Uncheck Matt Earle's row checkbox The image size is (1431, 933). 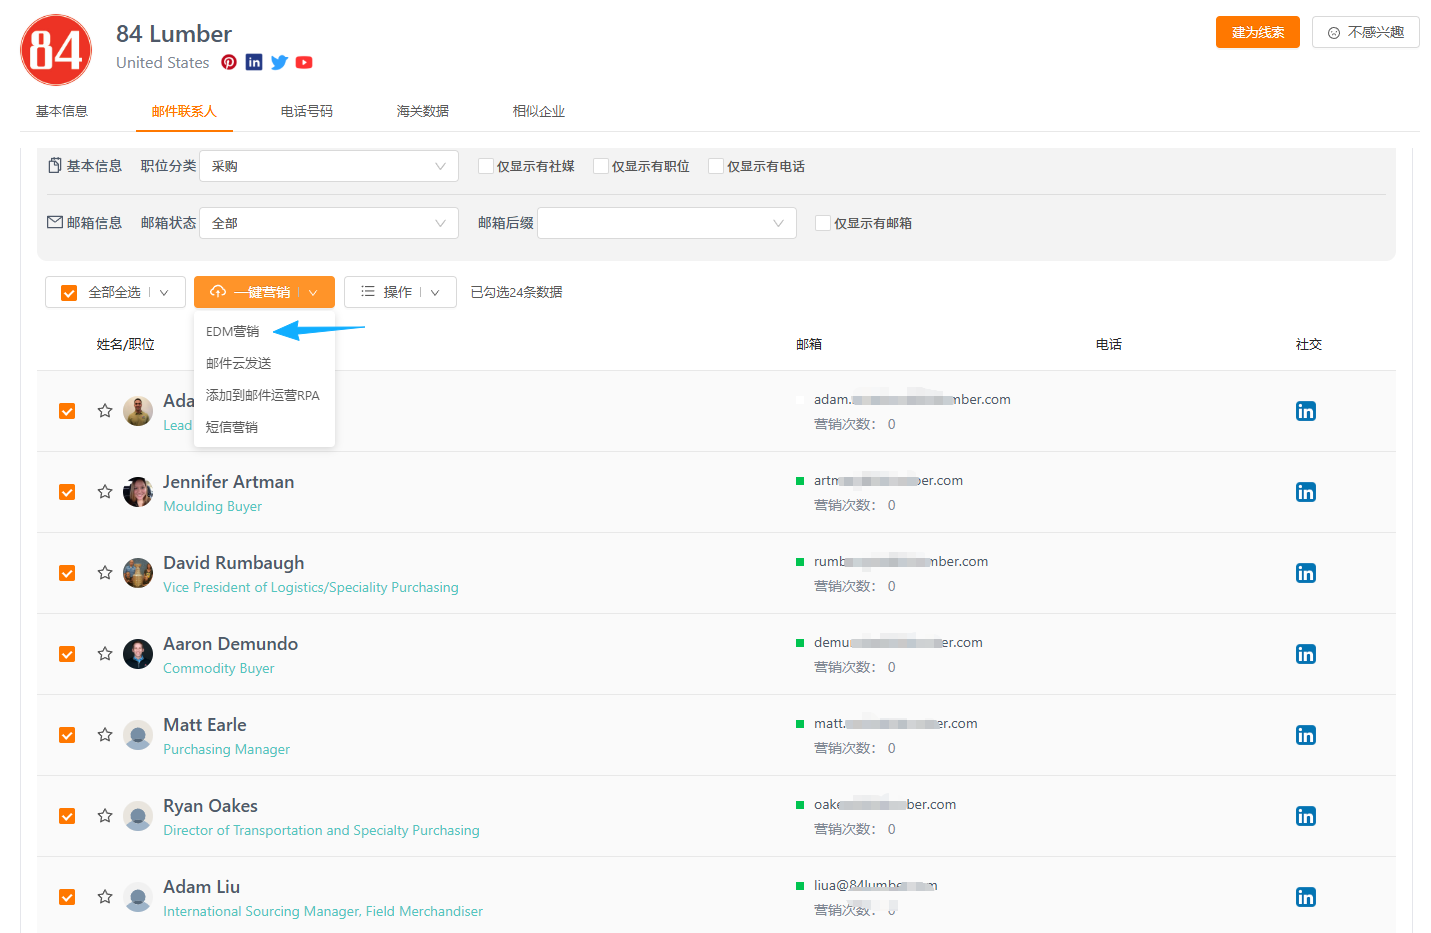(x=67, y=735)
